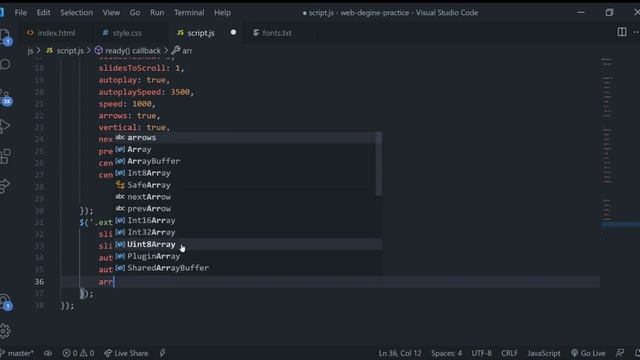This screenshot has width=640, height=360.
Task: Open the Manage gear settings icon
Action: [5, 331]
